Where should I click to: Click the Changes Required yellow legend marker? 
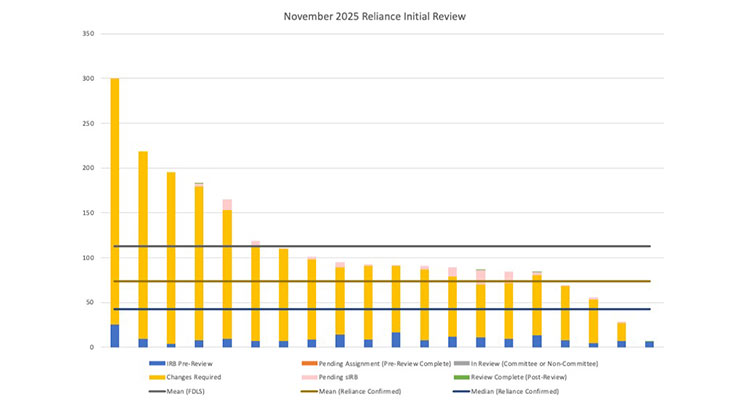(153, 377)
